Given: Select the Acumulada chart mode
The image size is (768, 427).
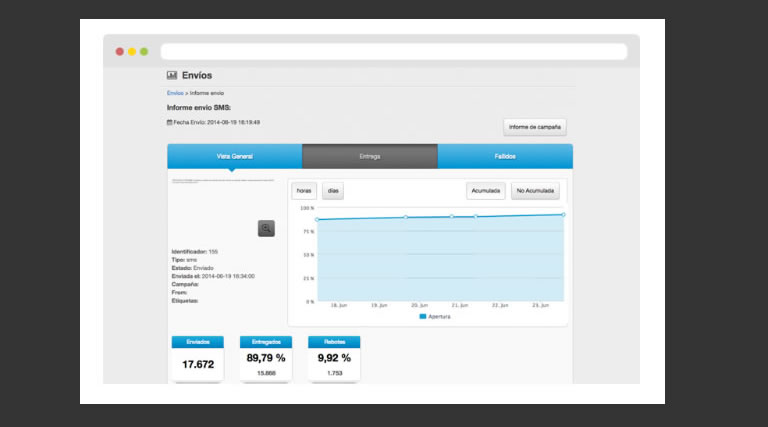Looking at the screenshot, I should (x=485, y=190).
